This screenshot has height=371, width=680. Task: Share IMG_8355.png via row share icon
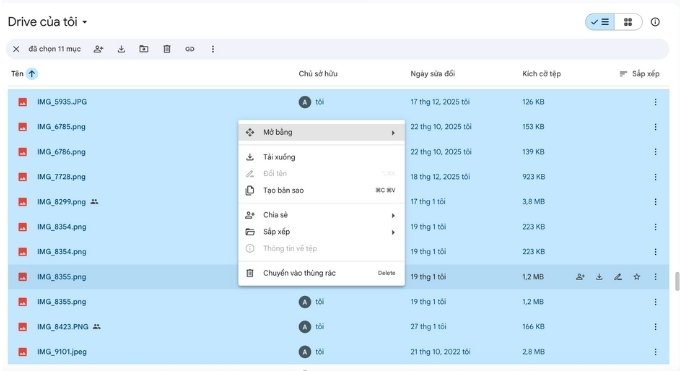[580, 277]
